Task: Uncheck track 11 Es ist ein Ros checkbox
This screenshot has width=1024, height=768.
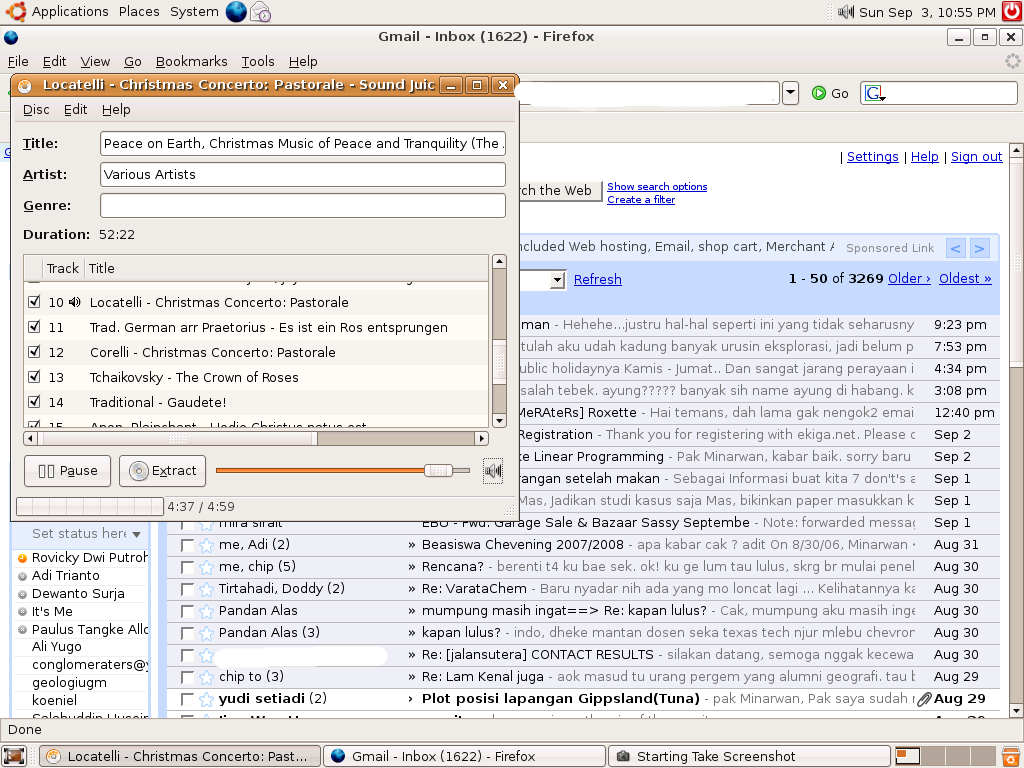Action: (x=35, y=327)
